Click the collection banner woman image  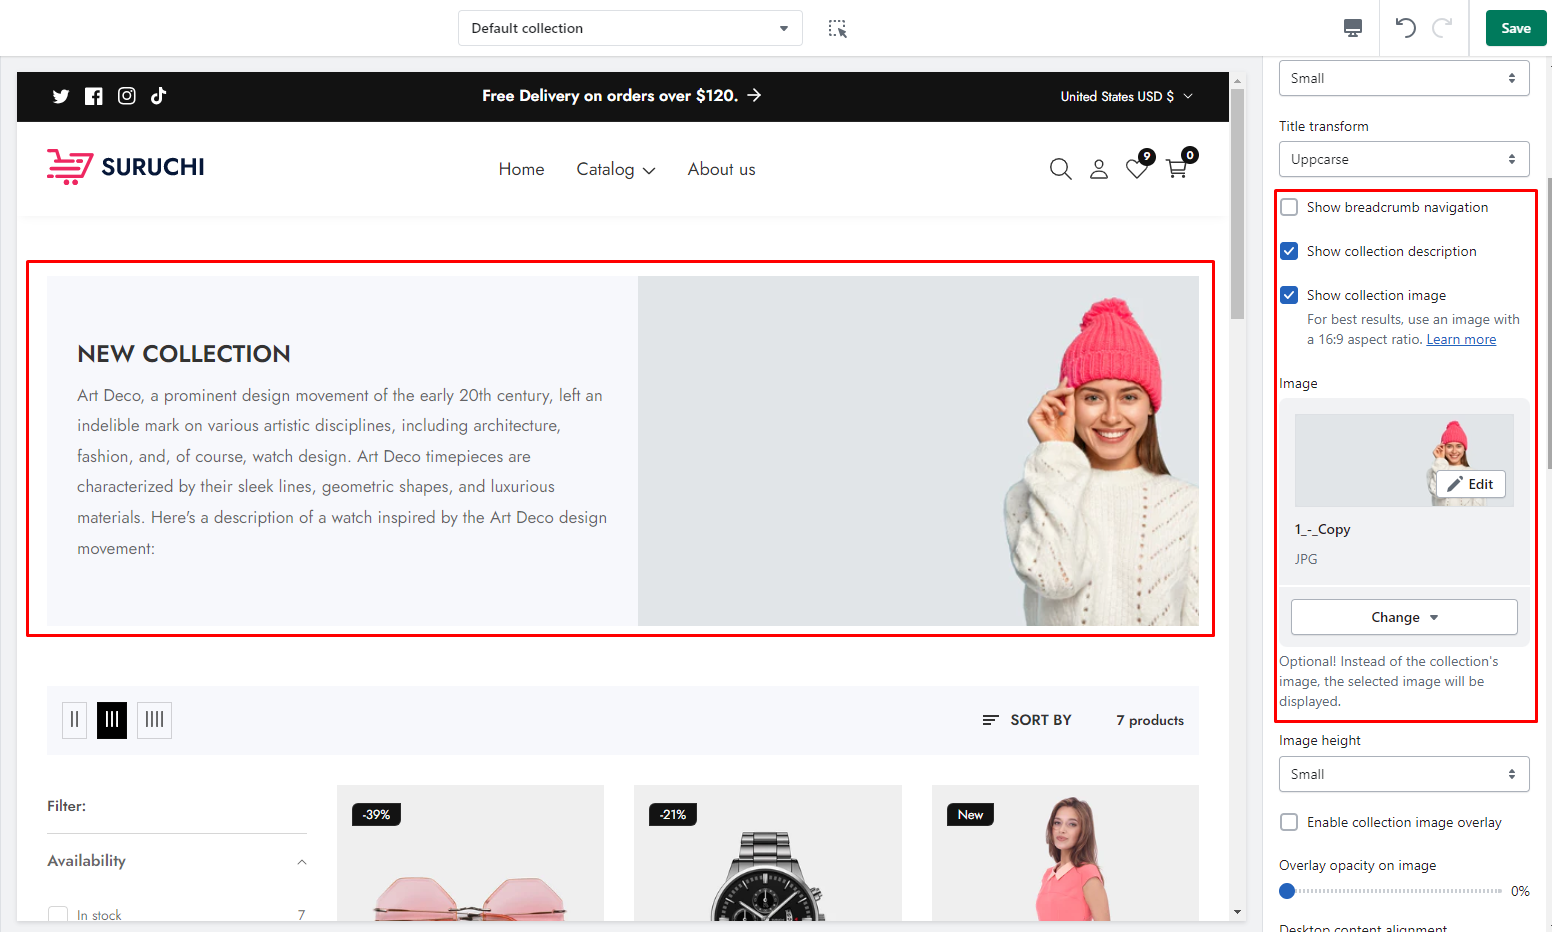[918, 451]
